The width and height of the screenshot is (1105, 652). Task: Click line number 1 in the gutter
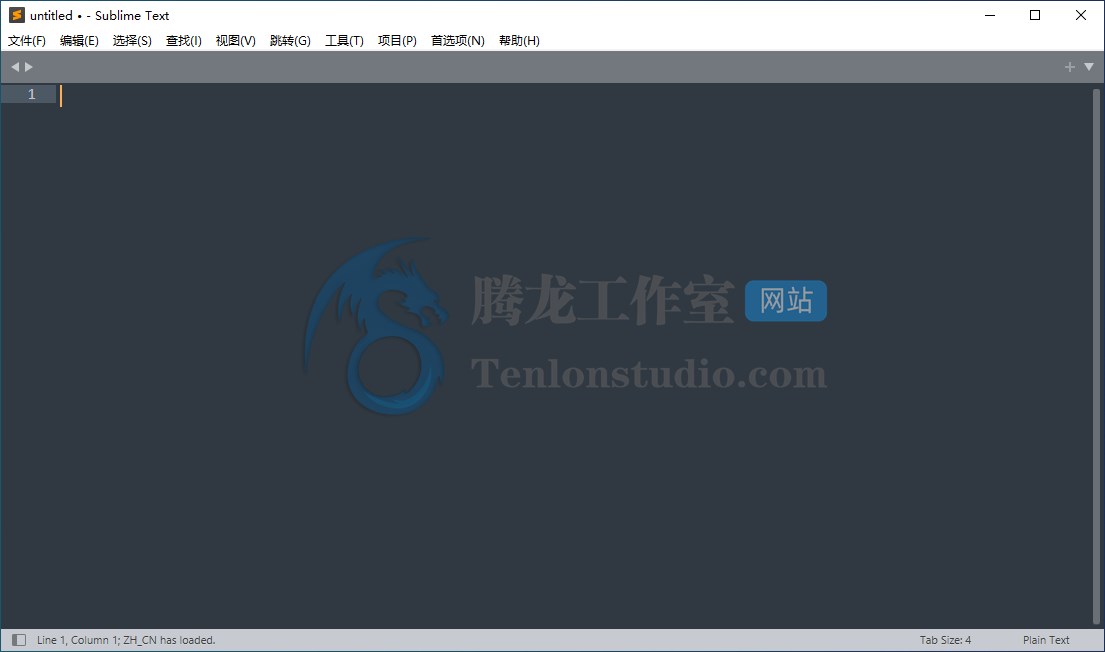31,94
